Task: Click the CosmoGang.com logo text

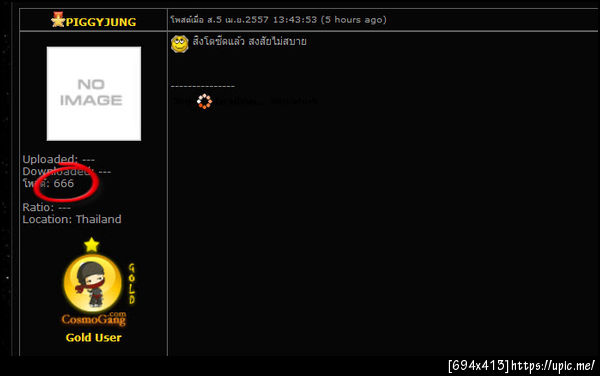Action: click(x=94, y=319)
